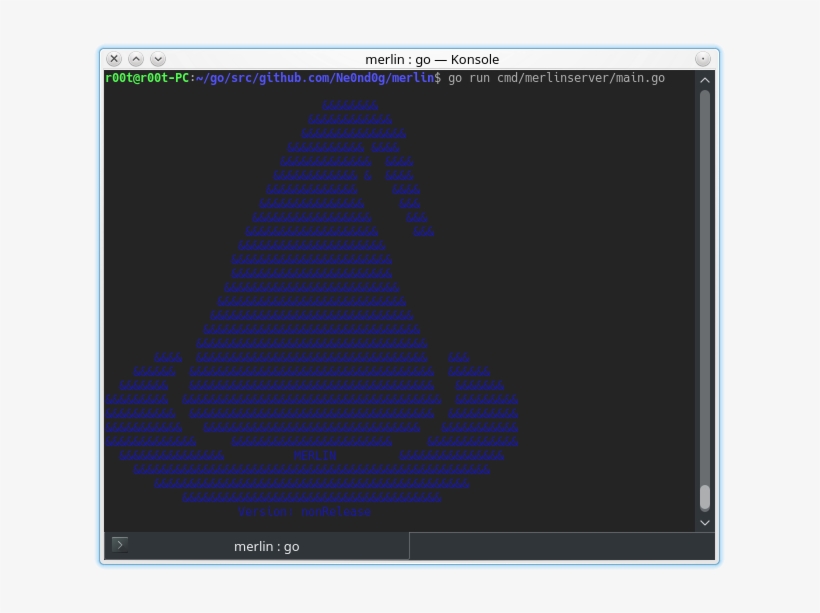This screenshot has width=820, height=613.
Task: Click the "merlin : go — Konsole" title bar
Action: tap(432, 60)
